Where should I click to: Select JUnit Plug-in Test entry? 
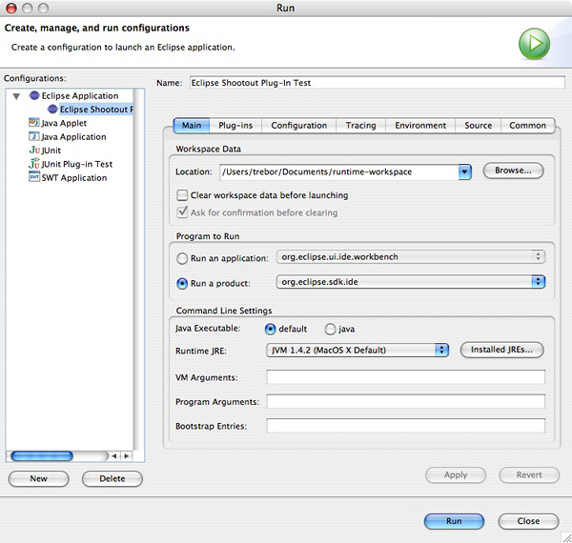pyautogui.click(x=77, y=164)
